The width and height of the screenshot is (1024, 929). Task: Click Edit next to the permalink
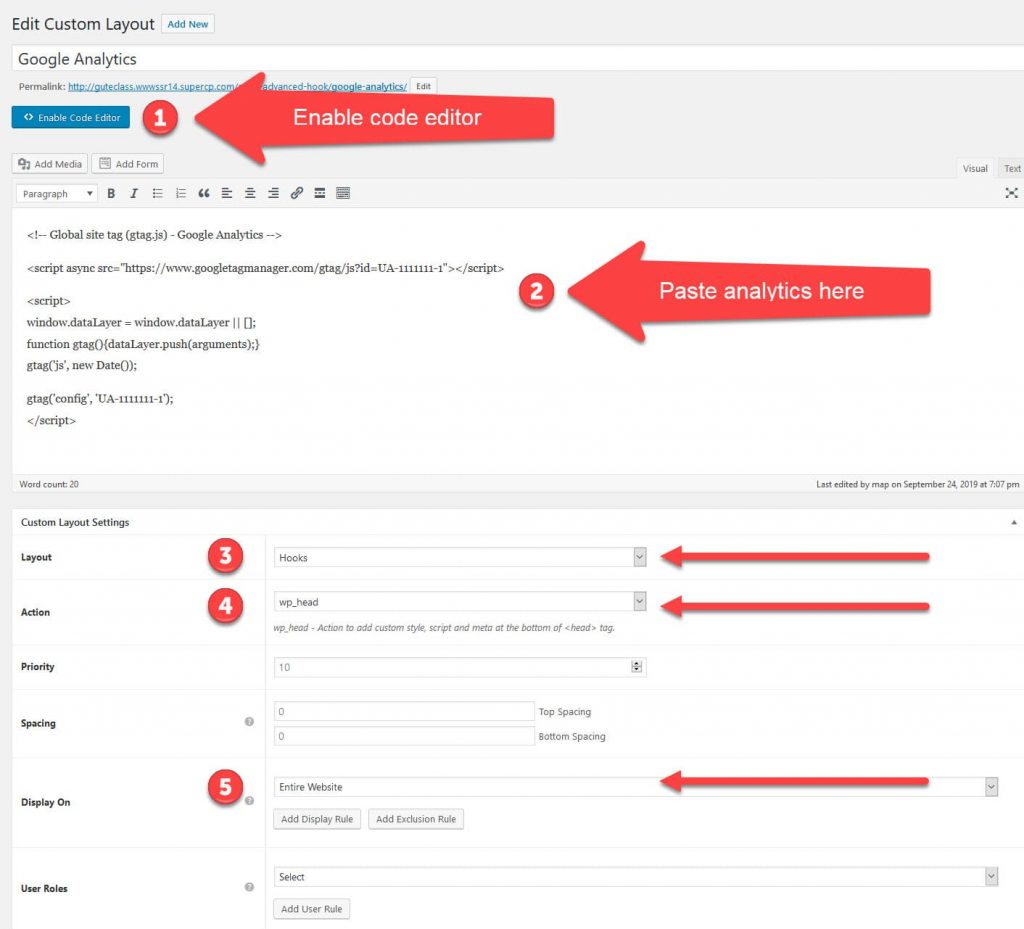coord(423,86)
